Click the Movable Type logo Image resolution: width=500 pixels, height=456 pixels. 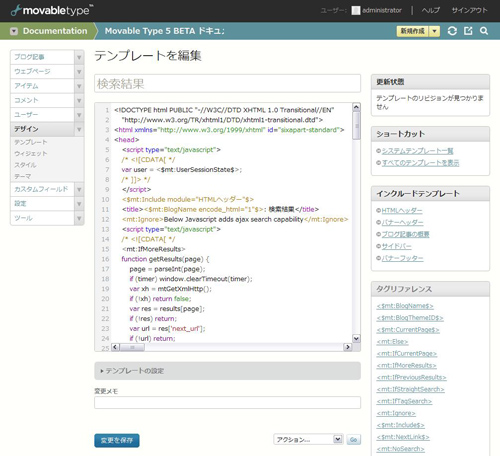pyautogui.click(x=52, y=11)
